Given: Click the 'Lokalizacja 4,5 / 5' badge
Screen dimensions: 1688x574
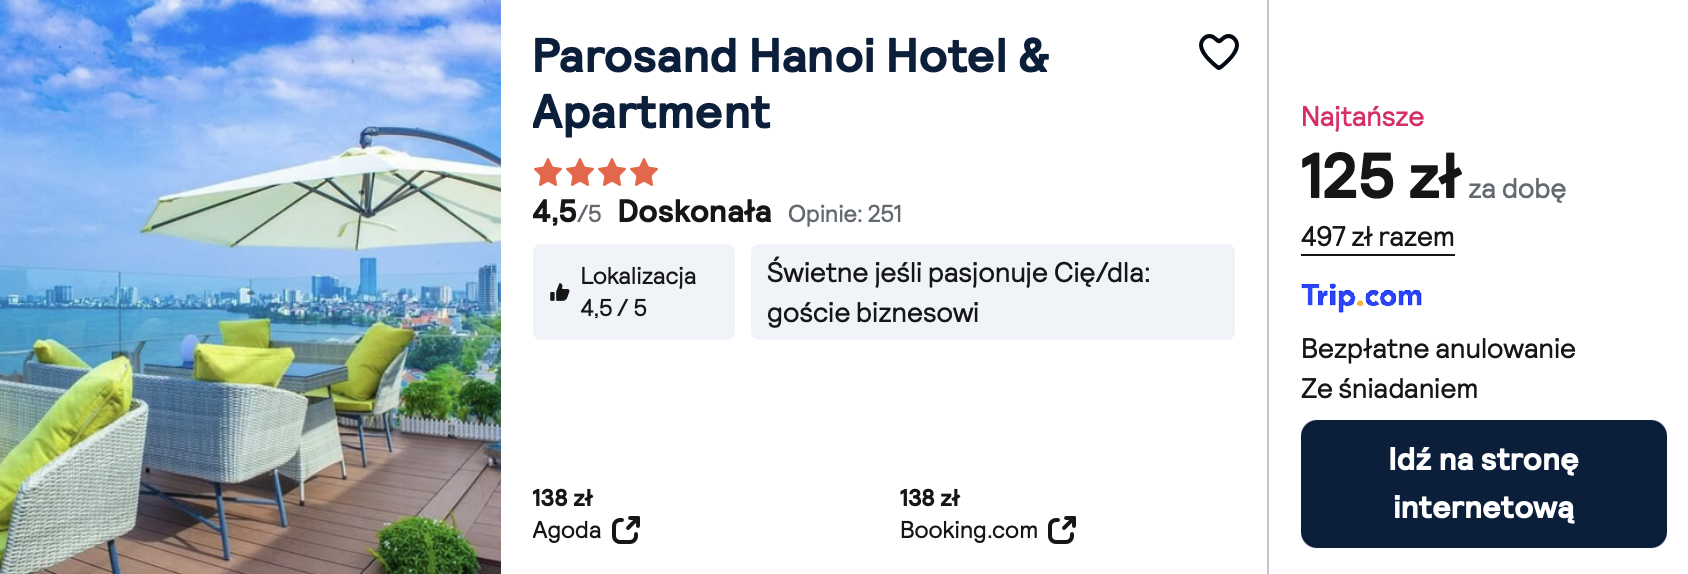Looking at the screenshot, I should click(x=634, y=292).
